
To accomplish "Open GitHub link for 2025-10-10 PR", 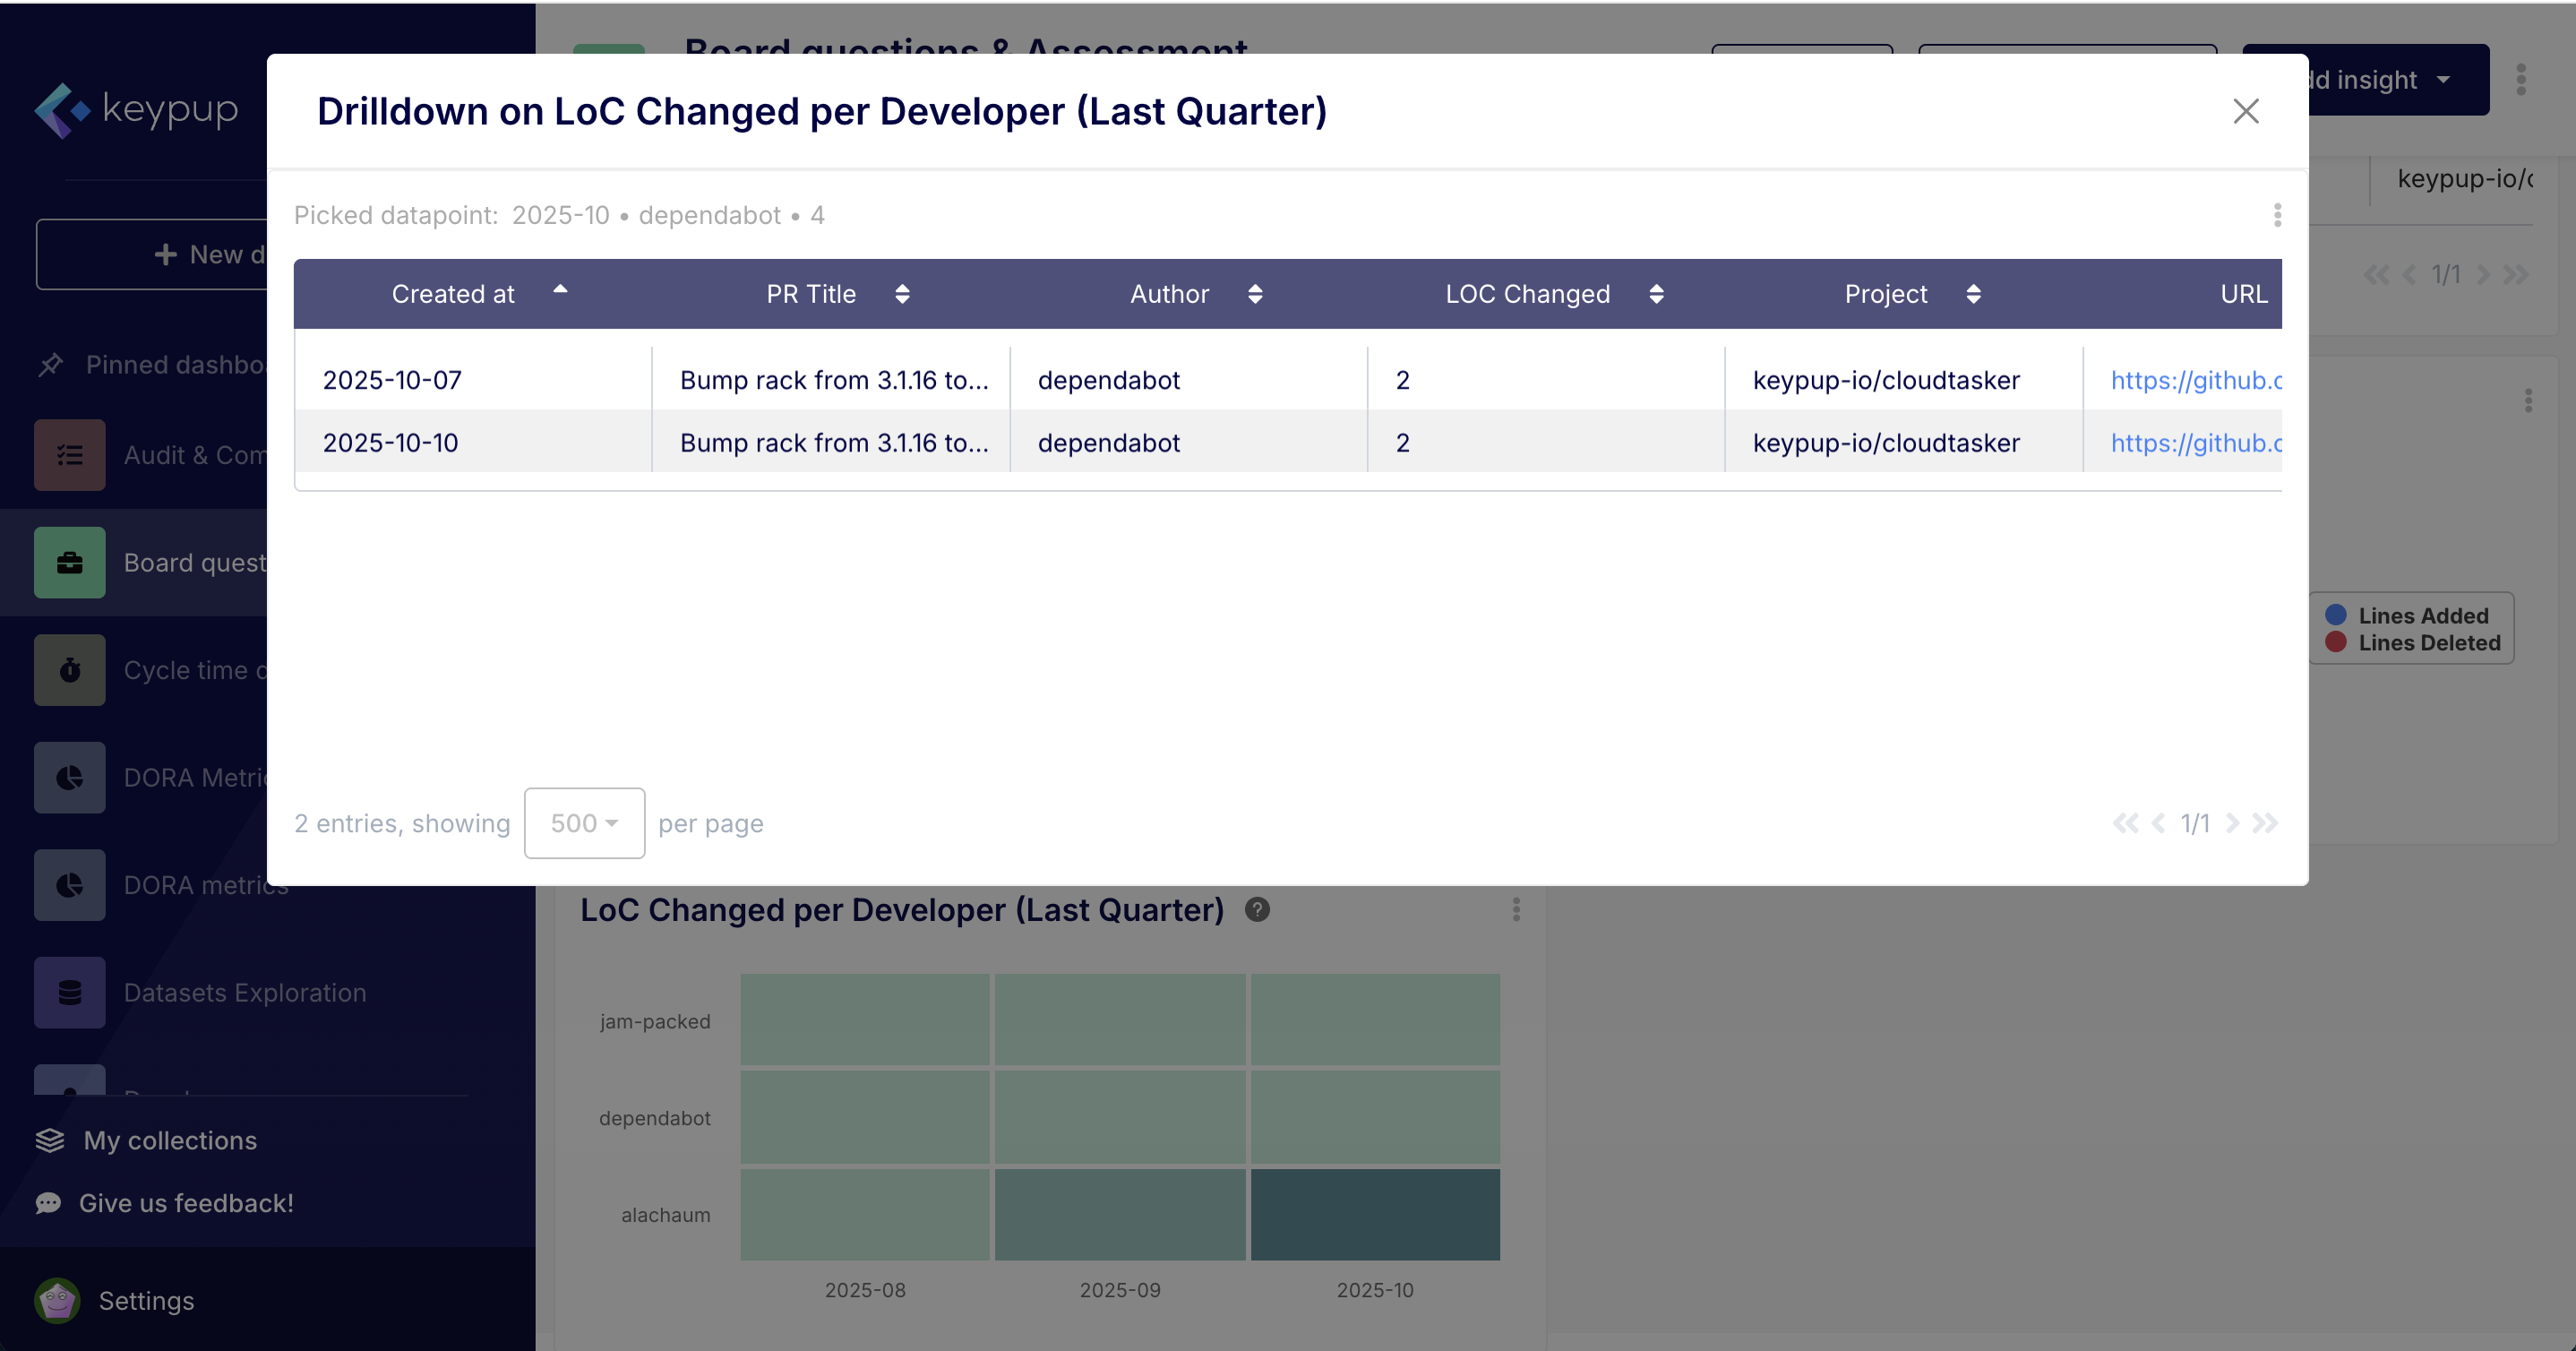I will [x=2195, y=443].
